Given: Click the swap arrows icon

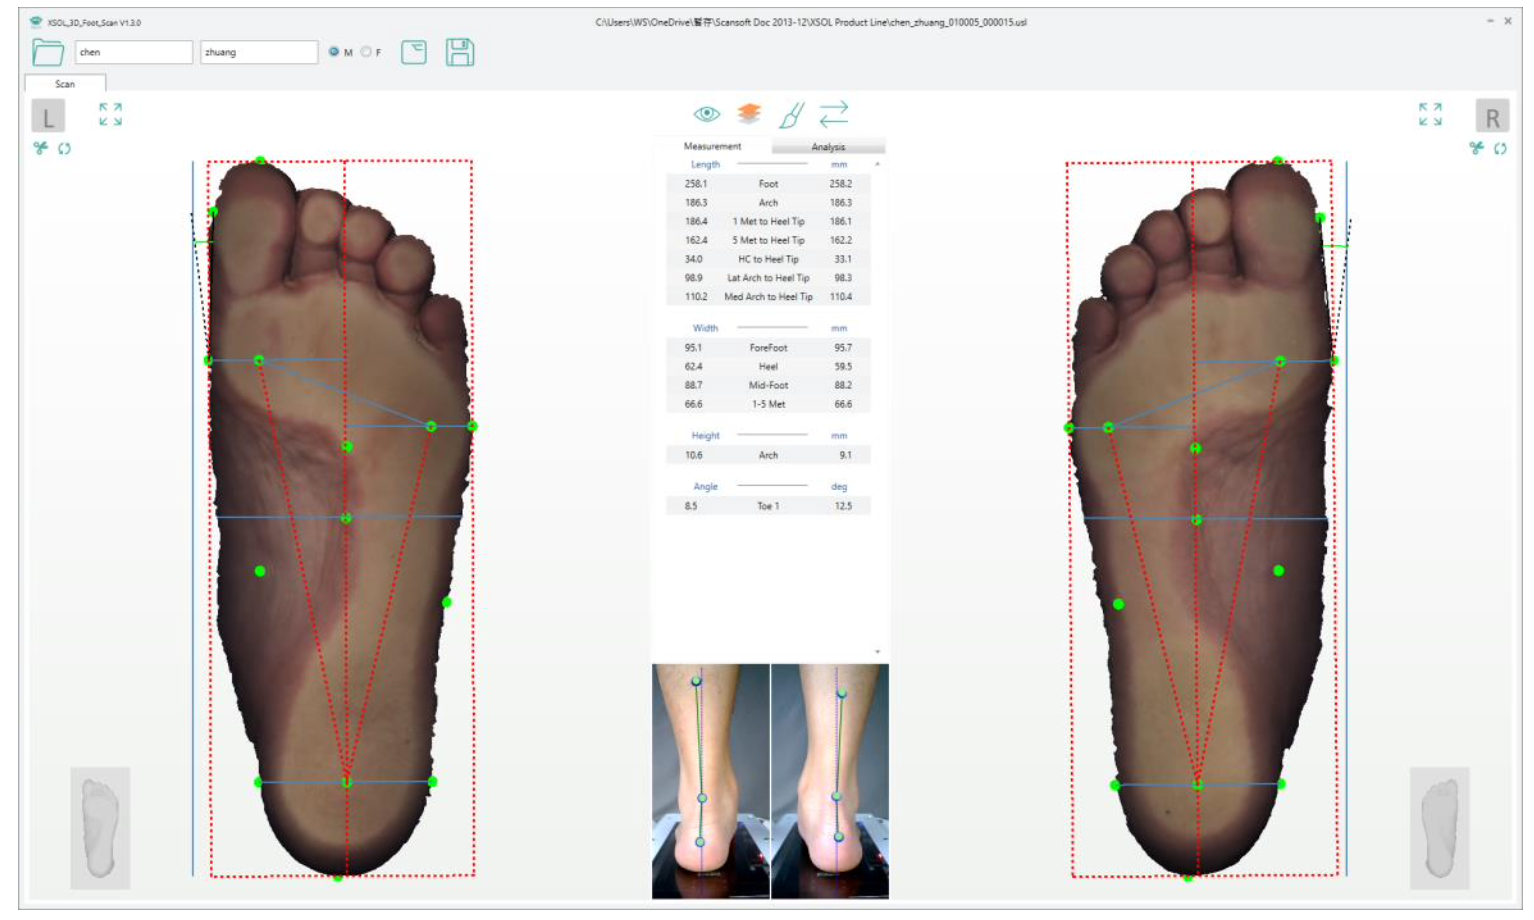Looking at the screenshot, I should tap(834, 114).
